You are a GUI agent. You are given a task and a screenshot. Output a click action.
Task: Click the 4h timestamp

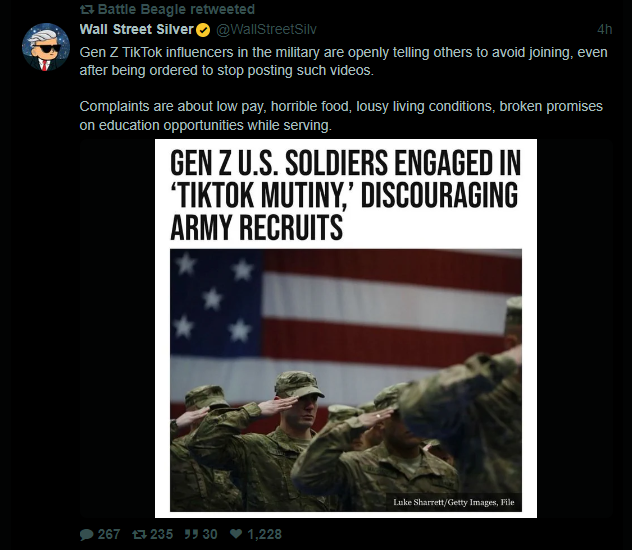point(604,28)
